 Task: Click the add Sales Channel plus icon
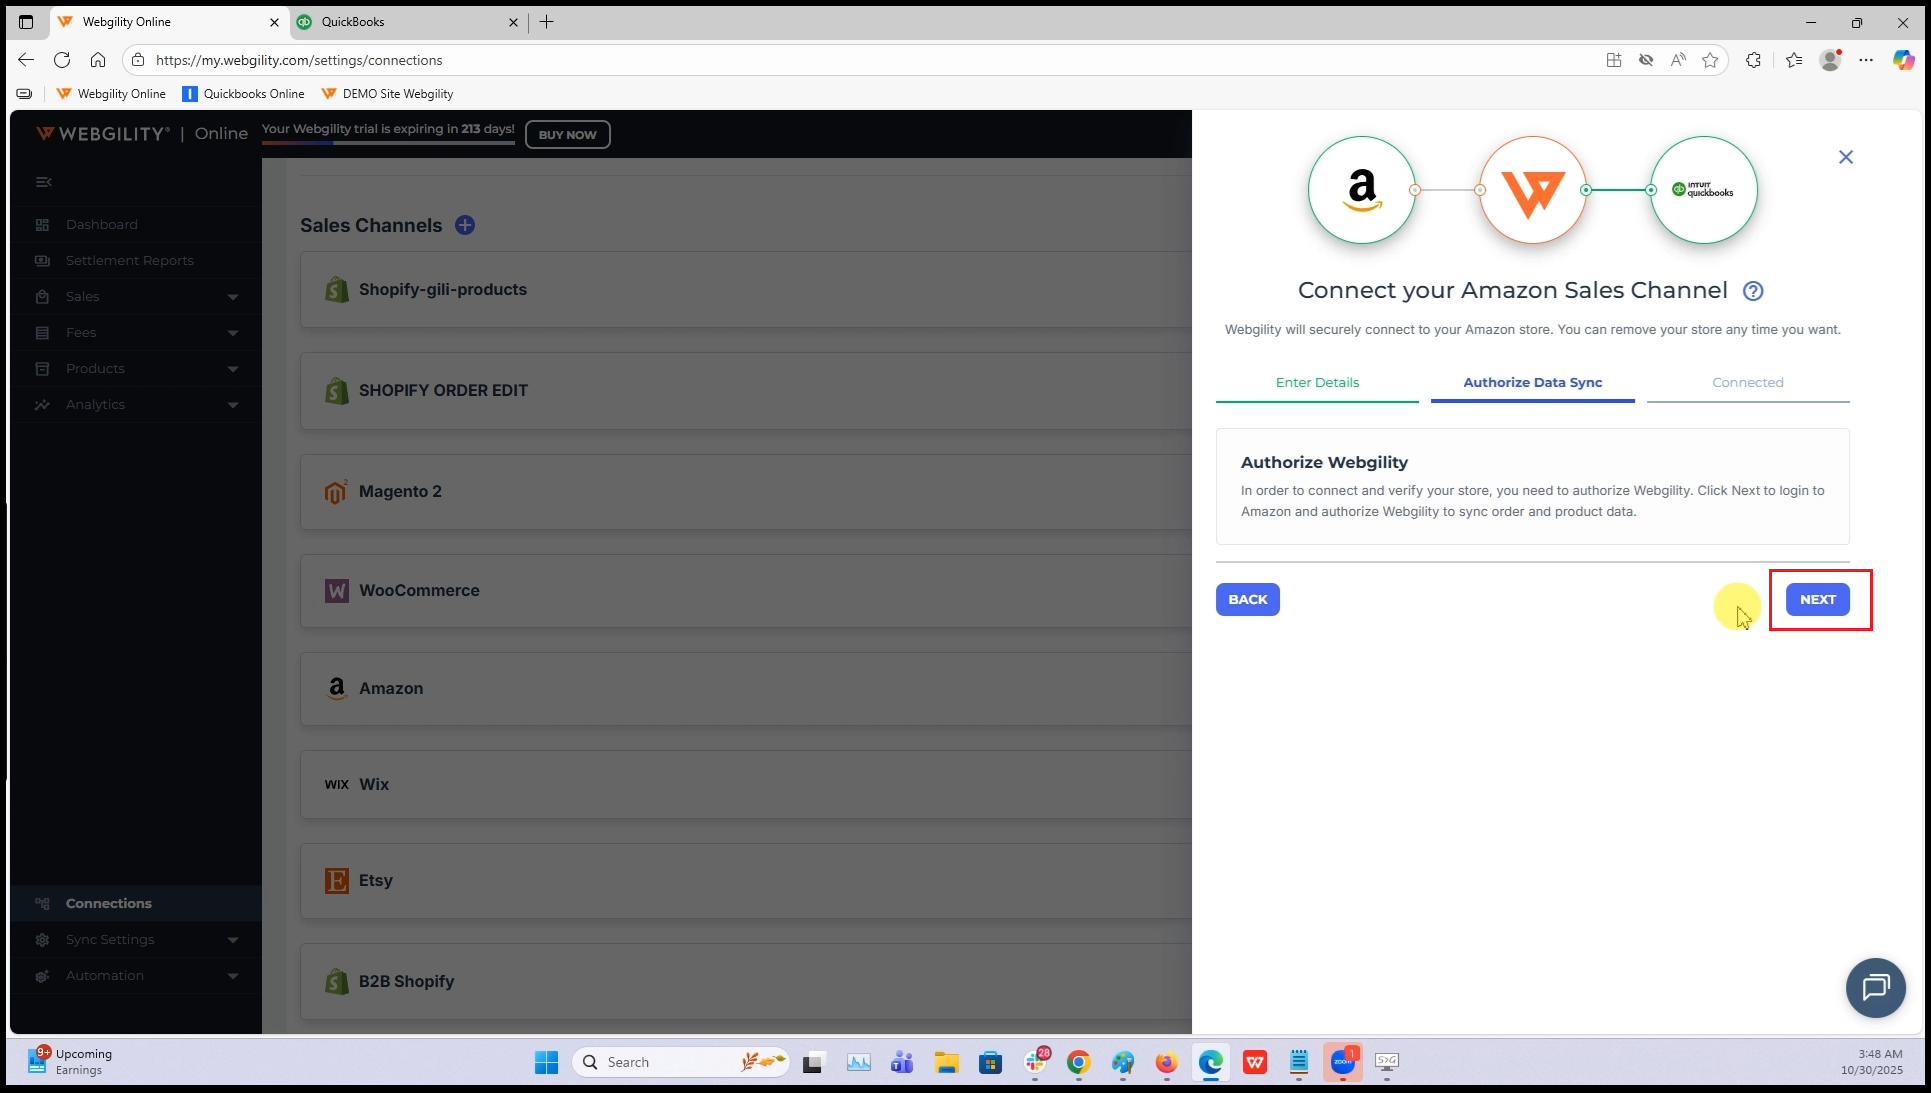pos(465,225)
